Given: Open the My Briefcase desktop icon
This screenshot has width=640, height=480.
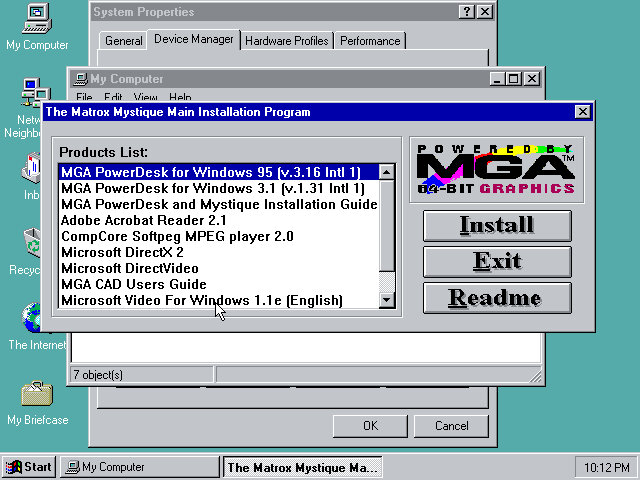Looking at the screenshot, I should 36,393.
